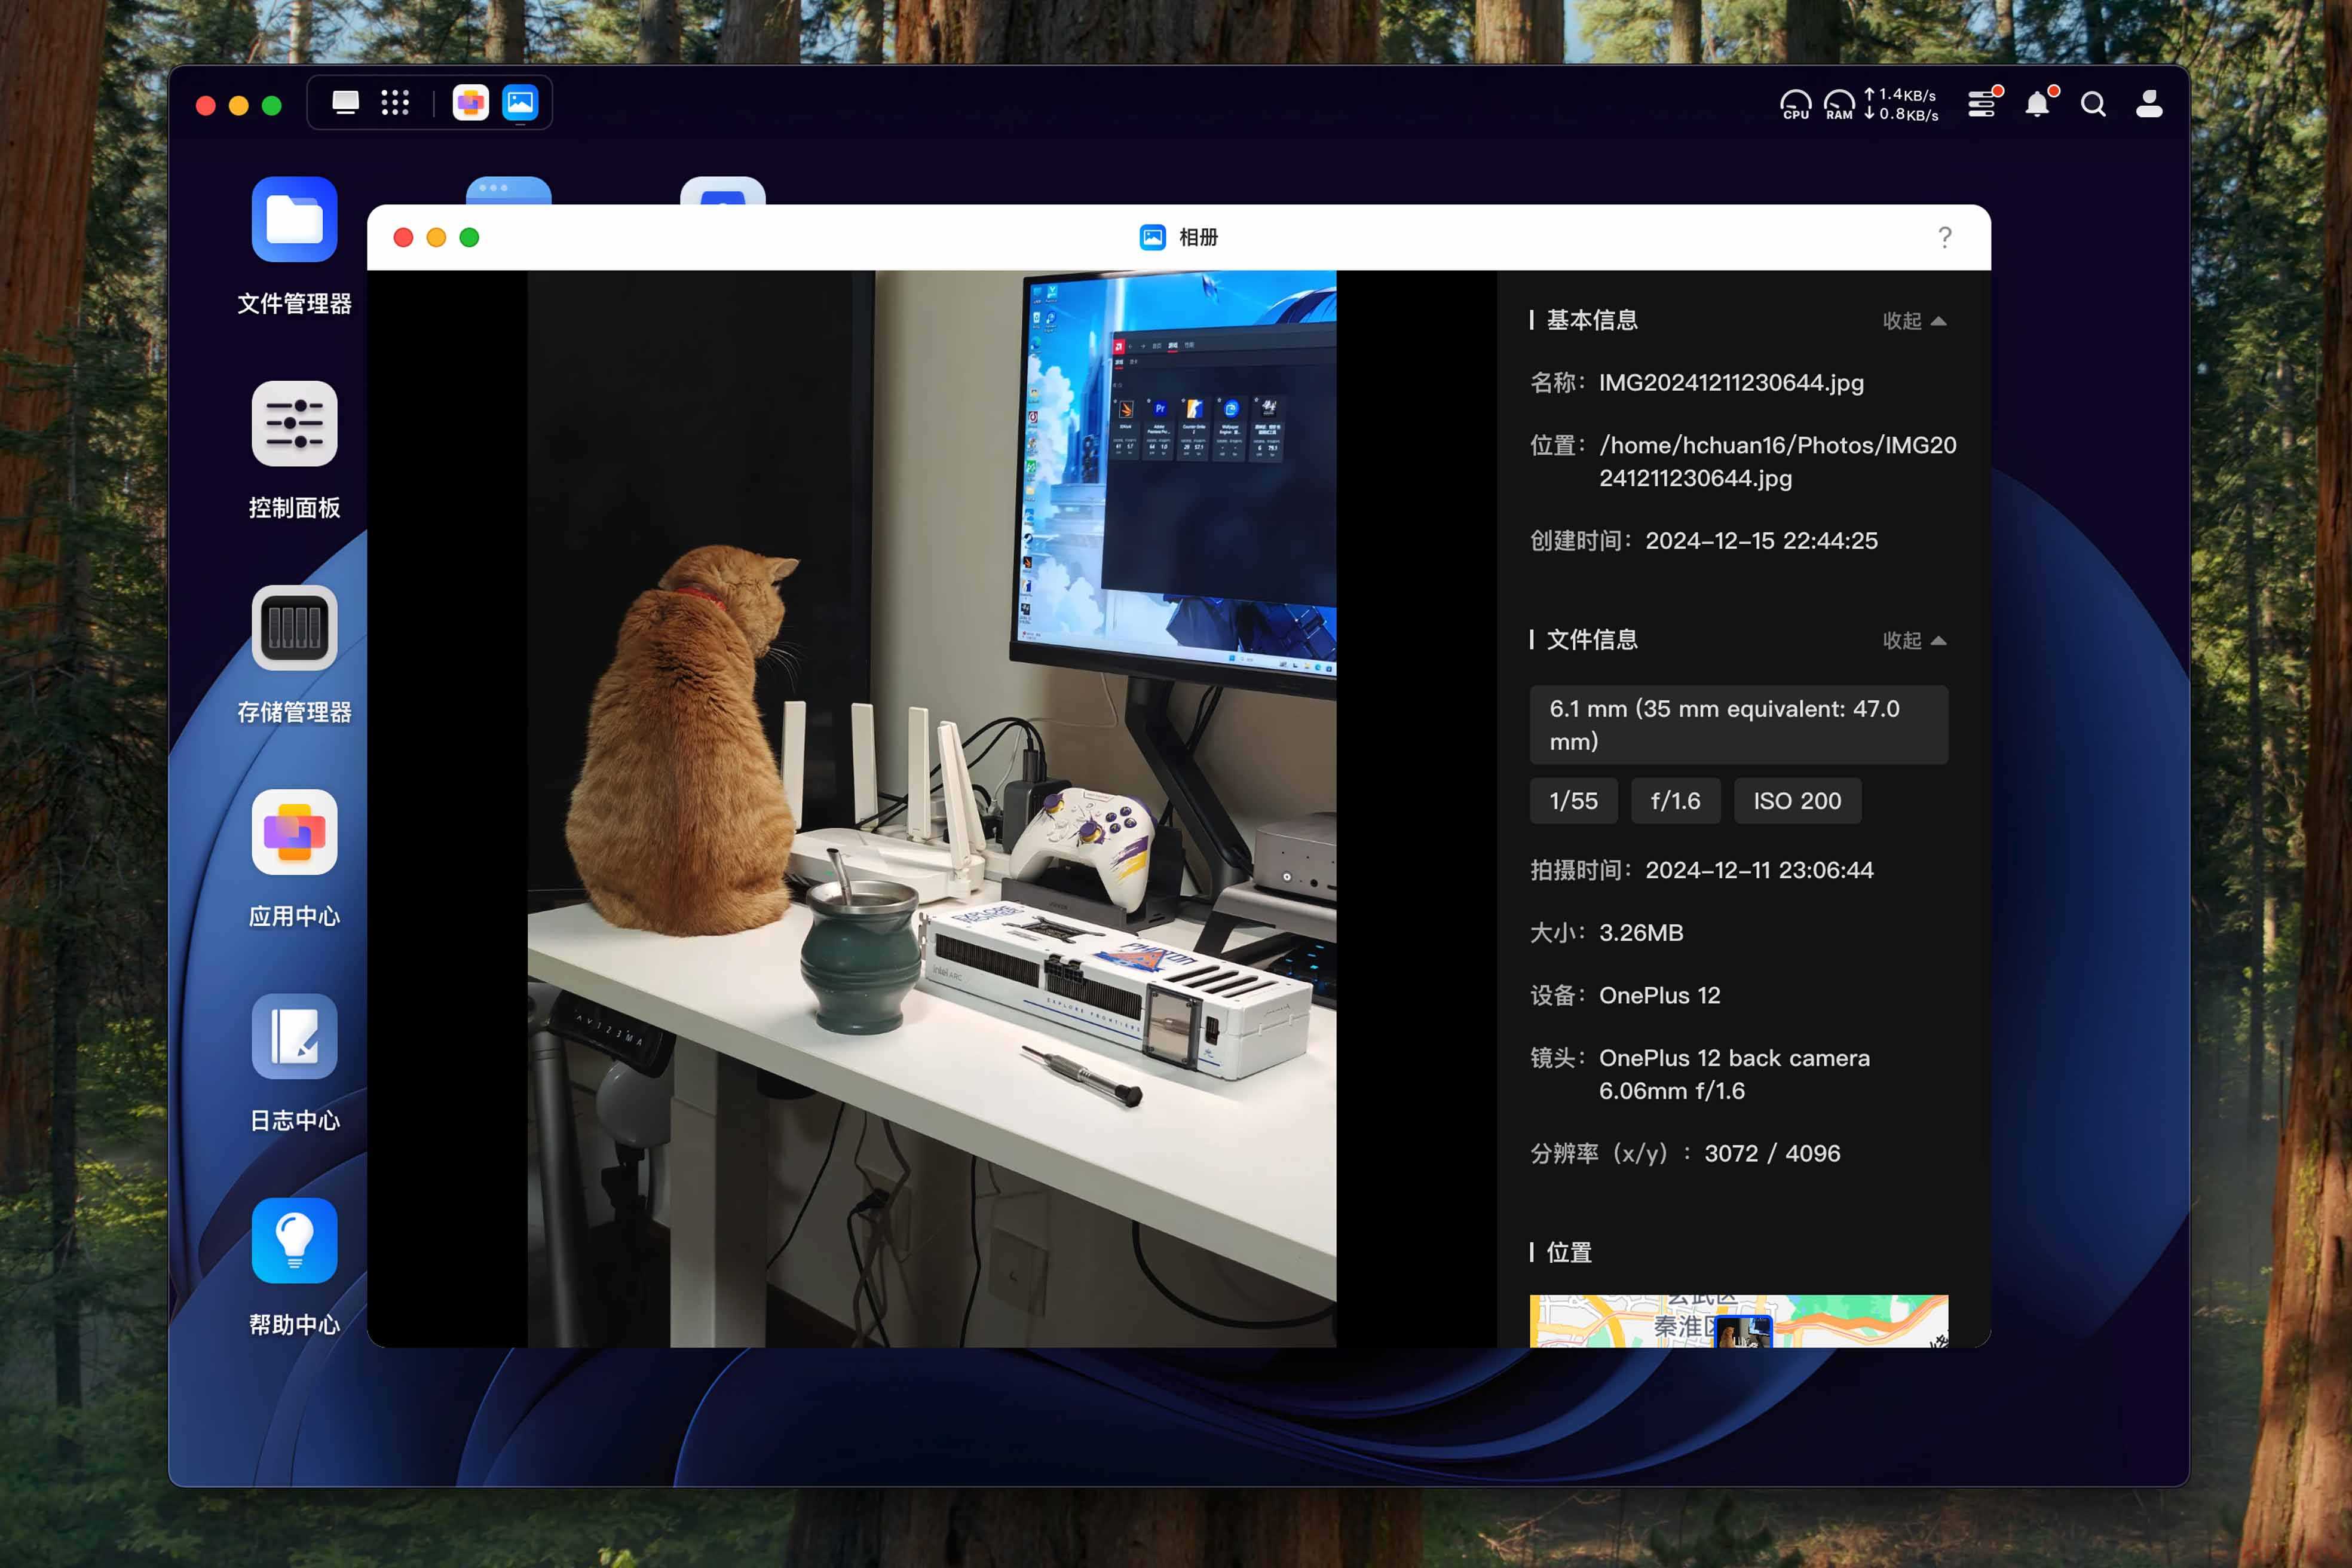Click the notification bell icon
The image size is (2352, 1568).
coord(2037,104)
